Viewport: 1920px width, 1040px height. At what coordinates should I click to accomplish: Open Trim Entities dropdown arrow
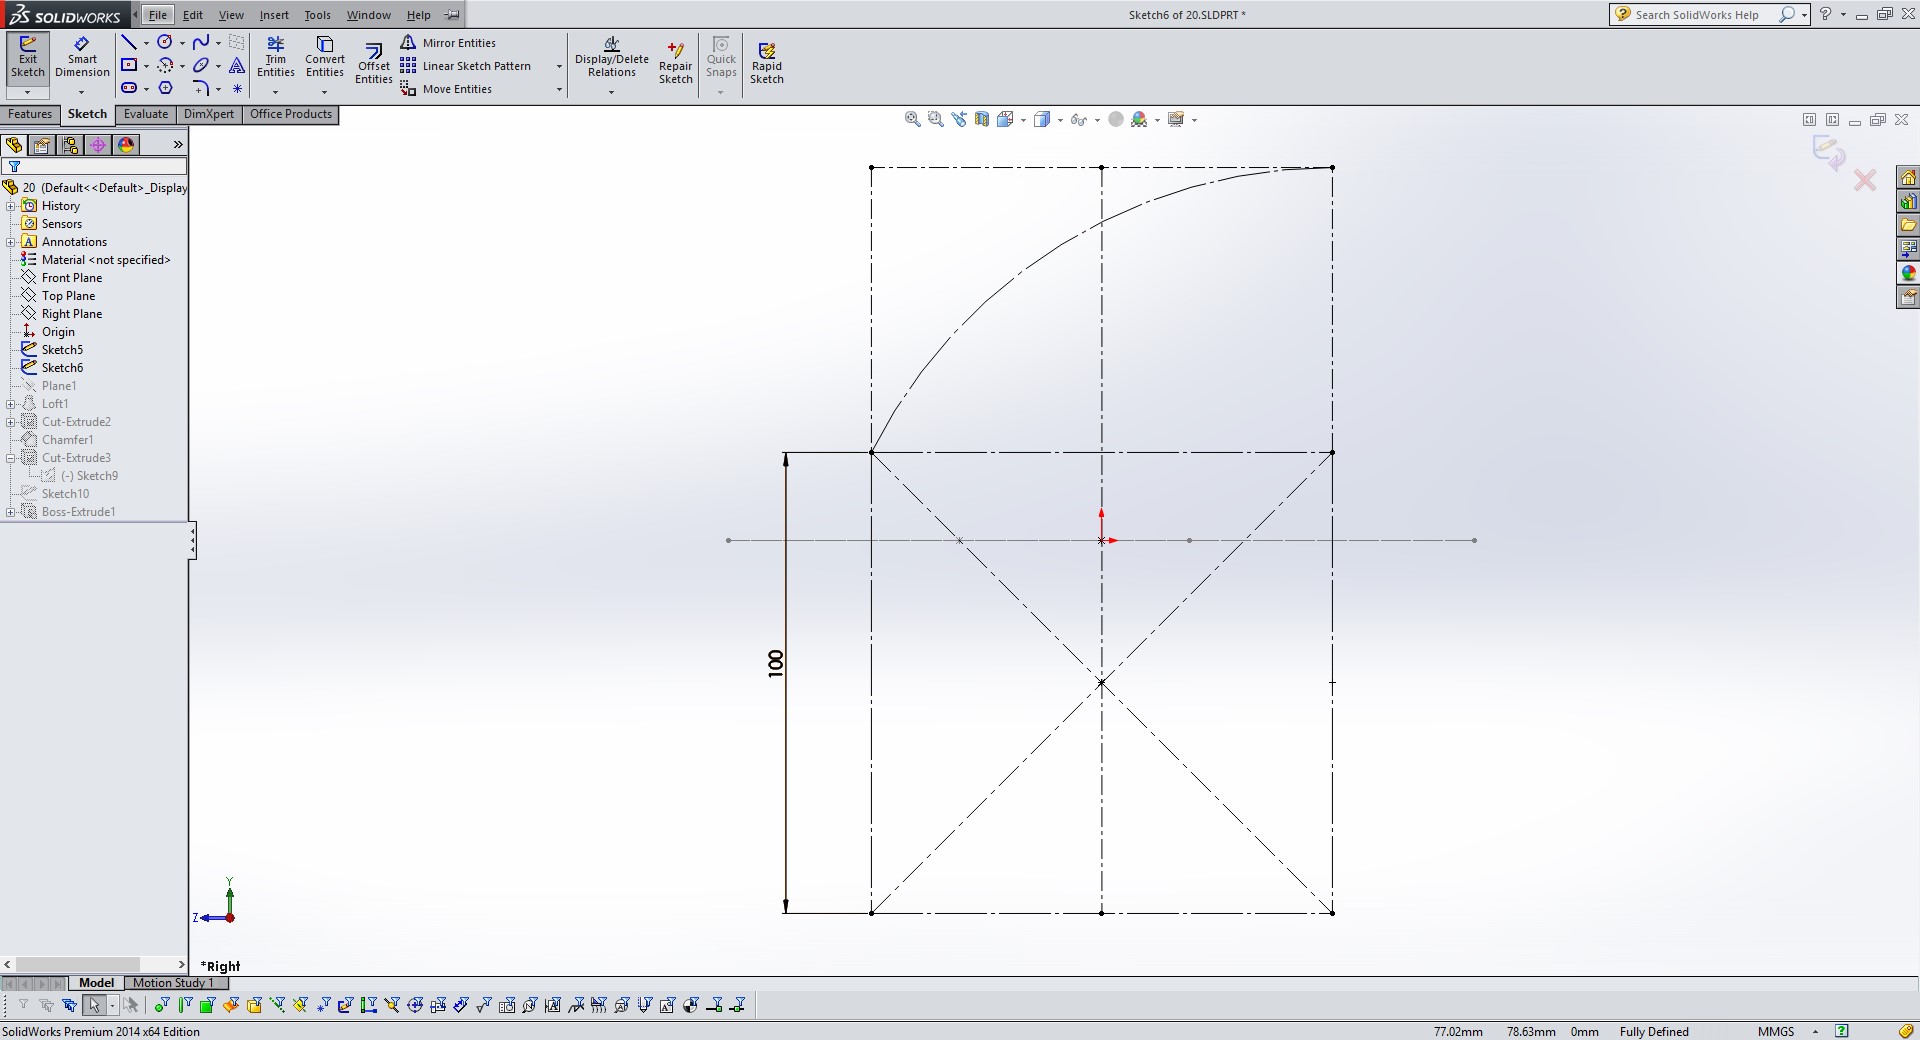click(x=276, y=91)
